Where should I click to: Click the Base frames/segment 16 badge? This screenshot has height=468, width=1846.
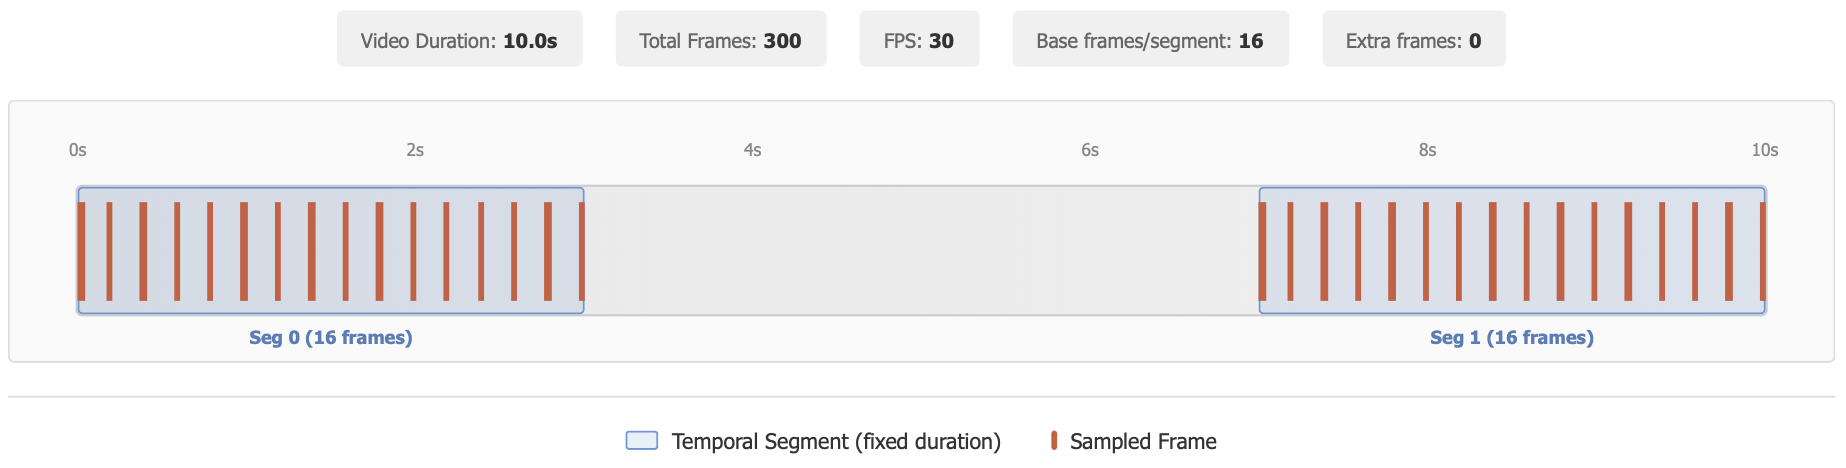pos(1149,40)
